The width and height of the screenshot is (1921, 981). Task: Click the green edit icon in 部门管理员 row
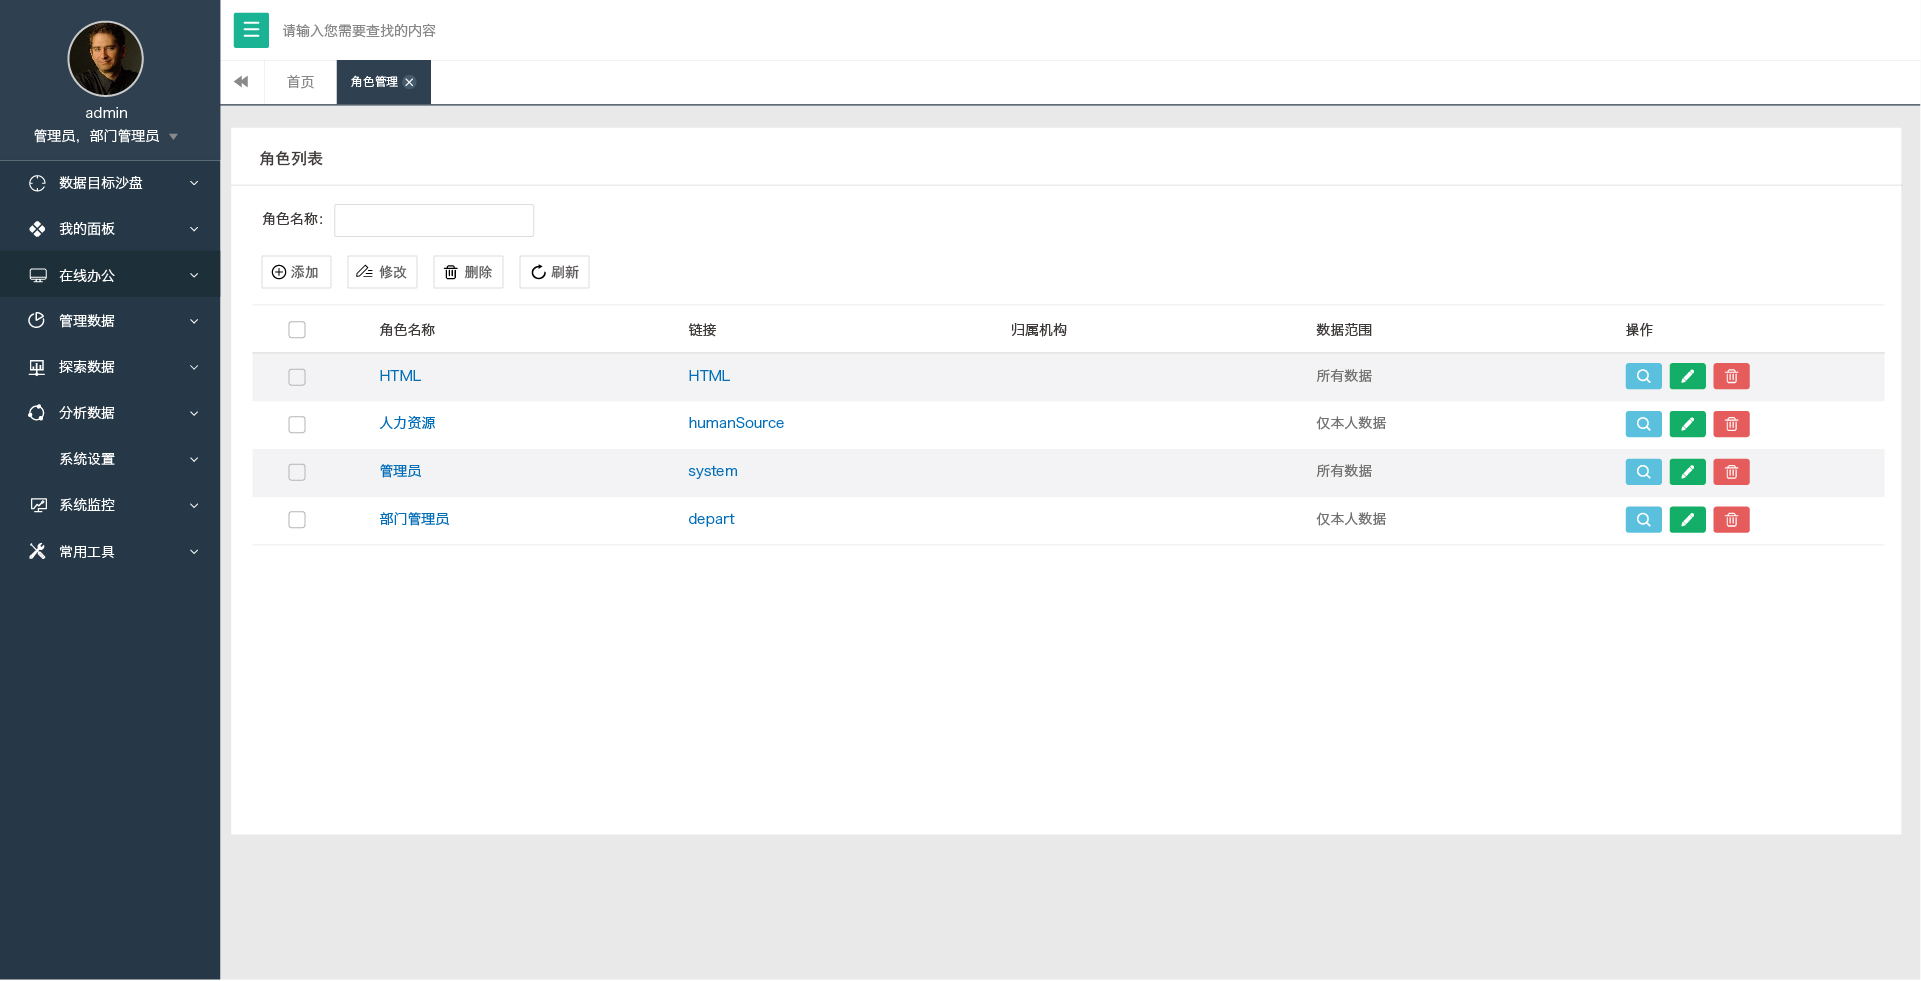point(1687,520)
